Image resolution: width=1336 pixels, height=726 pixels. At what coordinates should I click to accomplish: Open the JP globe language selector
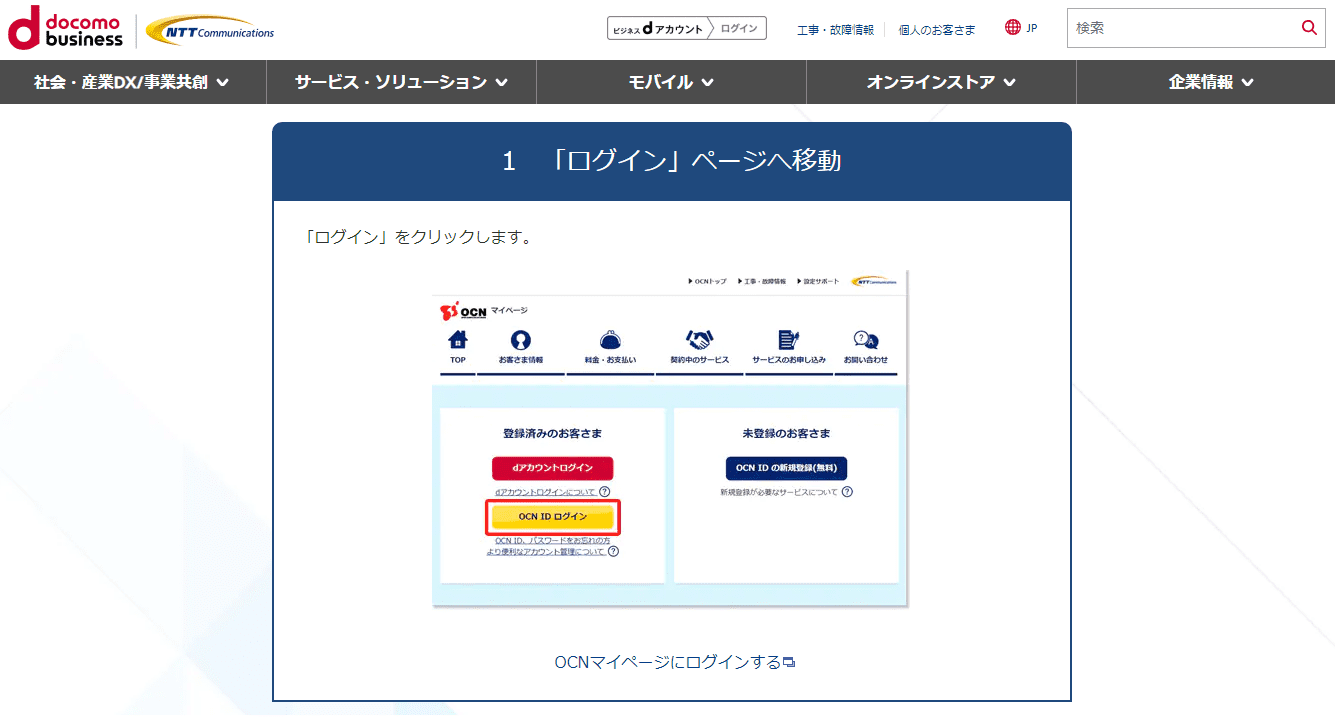pyautogui.click(x=1021, y=28)
